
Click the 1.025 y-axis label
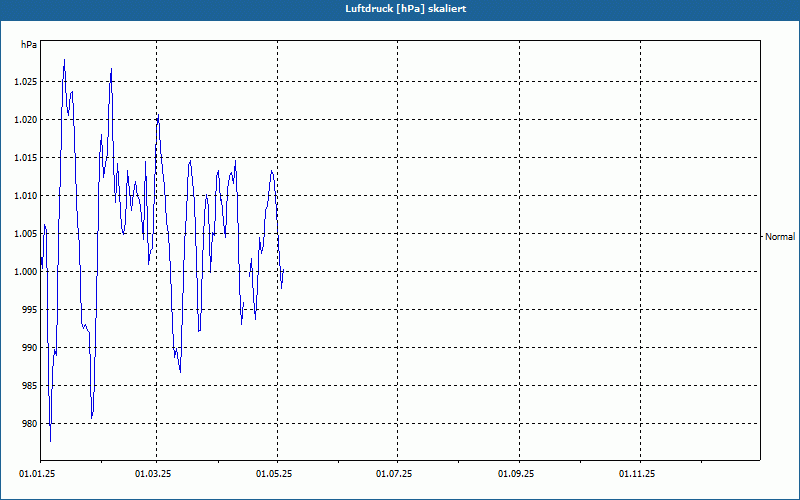point(26,82)
